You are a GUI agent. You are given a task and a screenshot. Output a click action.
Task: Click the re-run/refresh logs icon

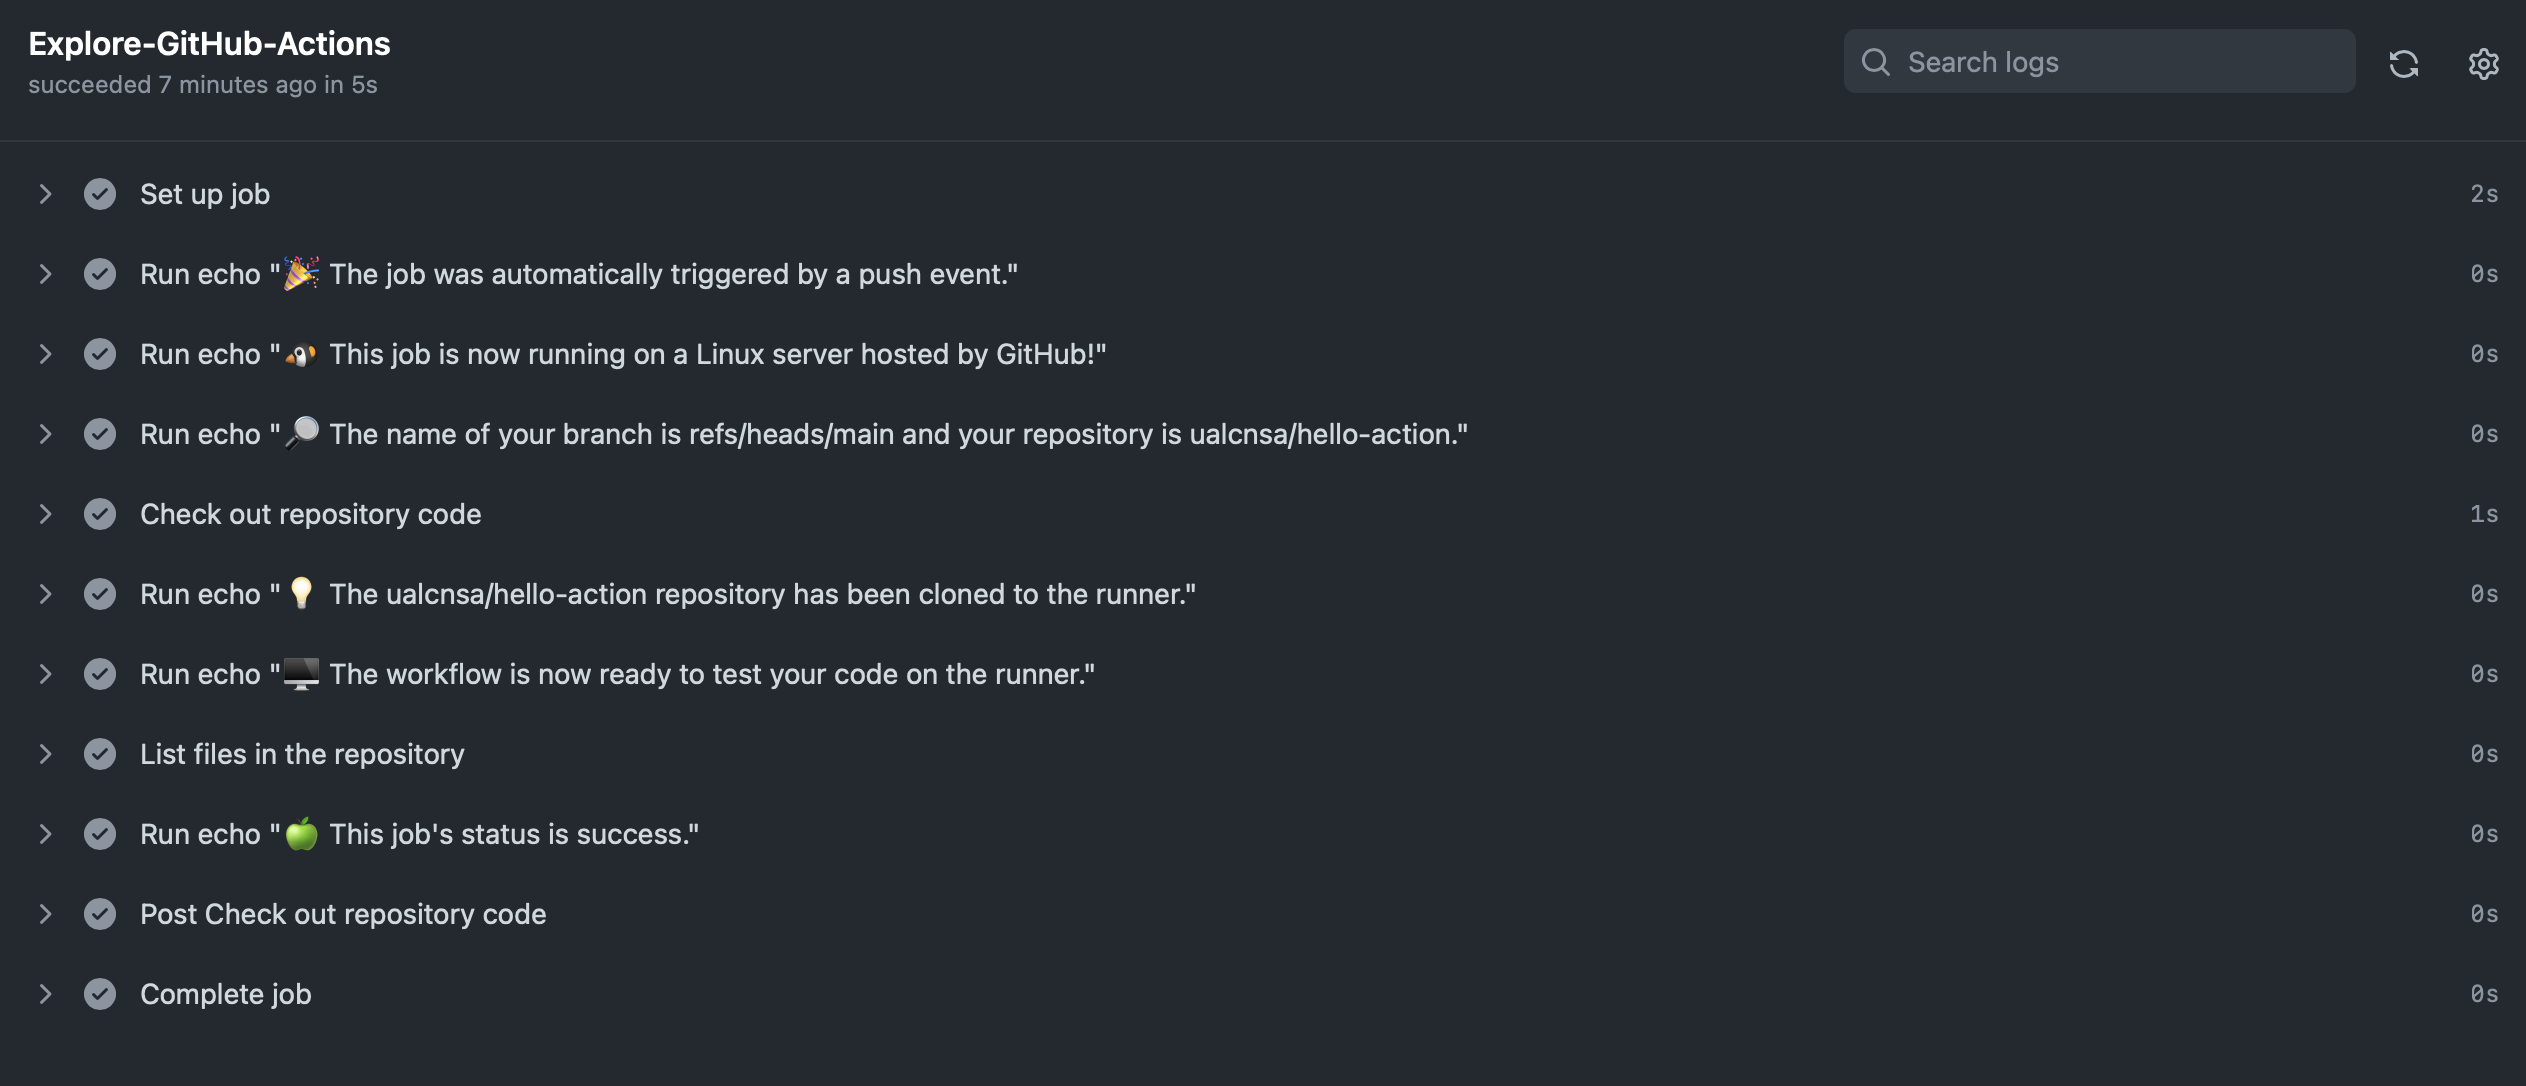2405,63
